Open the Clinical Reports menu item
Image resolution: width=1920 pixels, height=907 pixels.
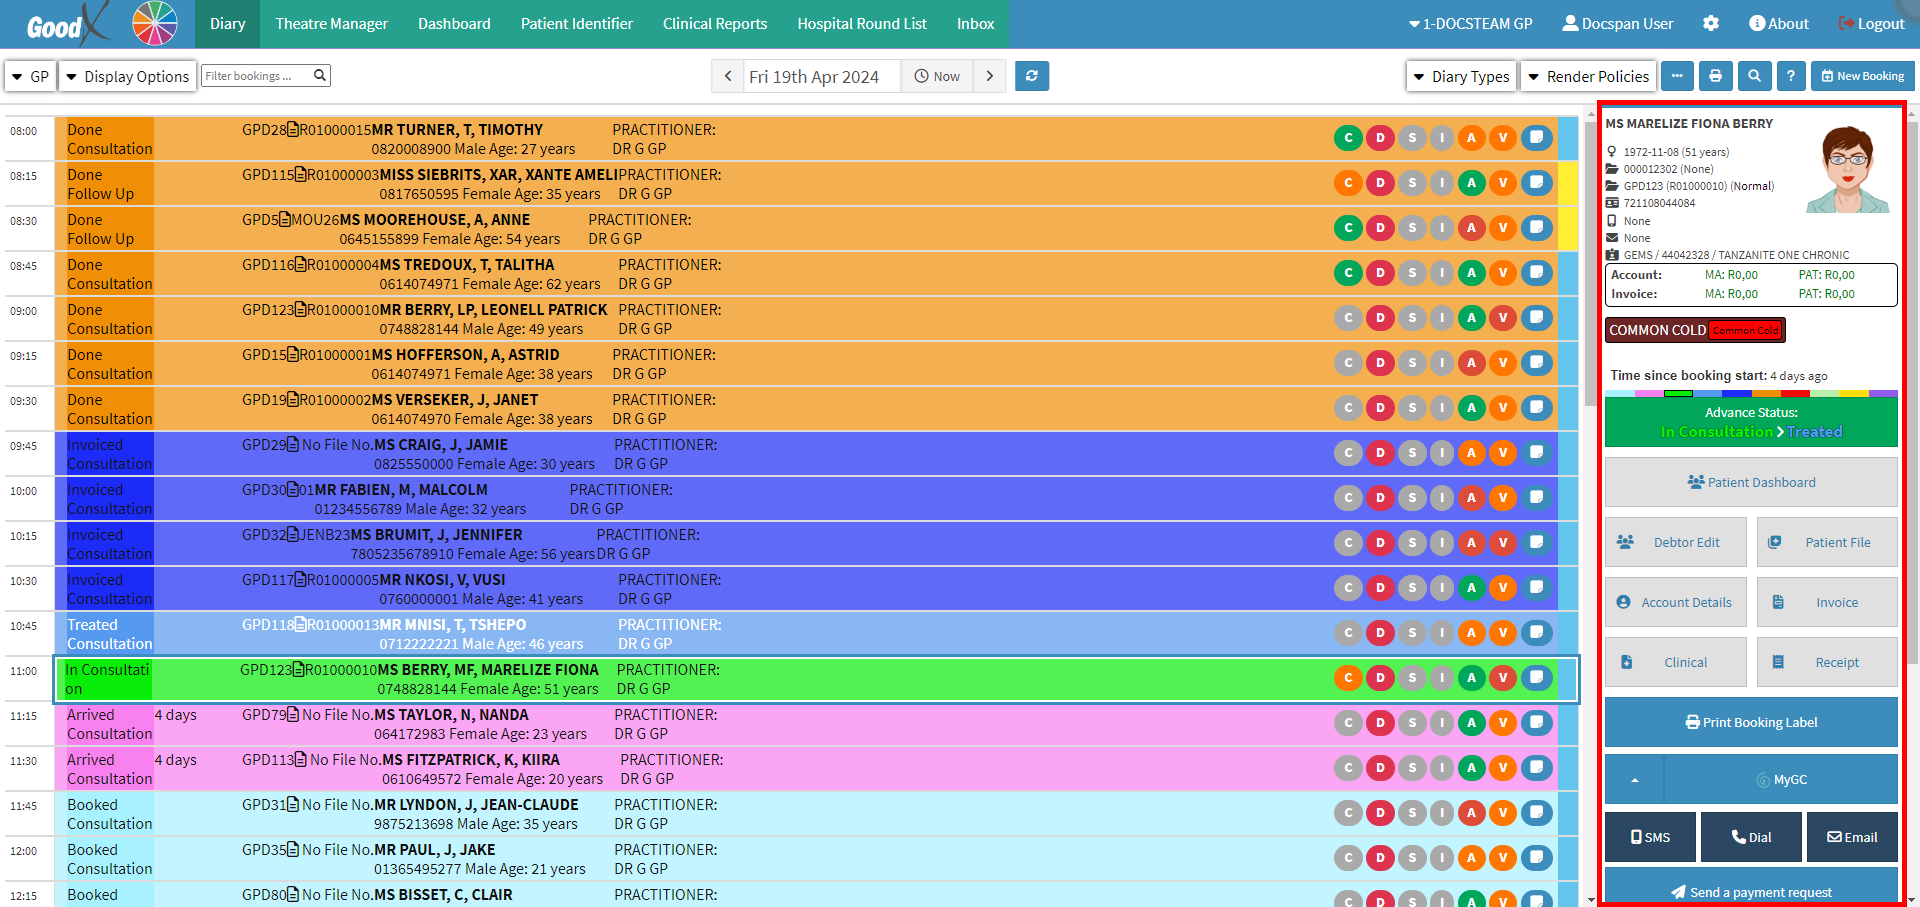[714, 24]
